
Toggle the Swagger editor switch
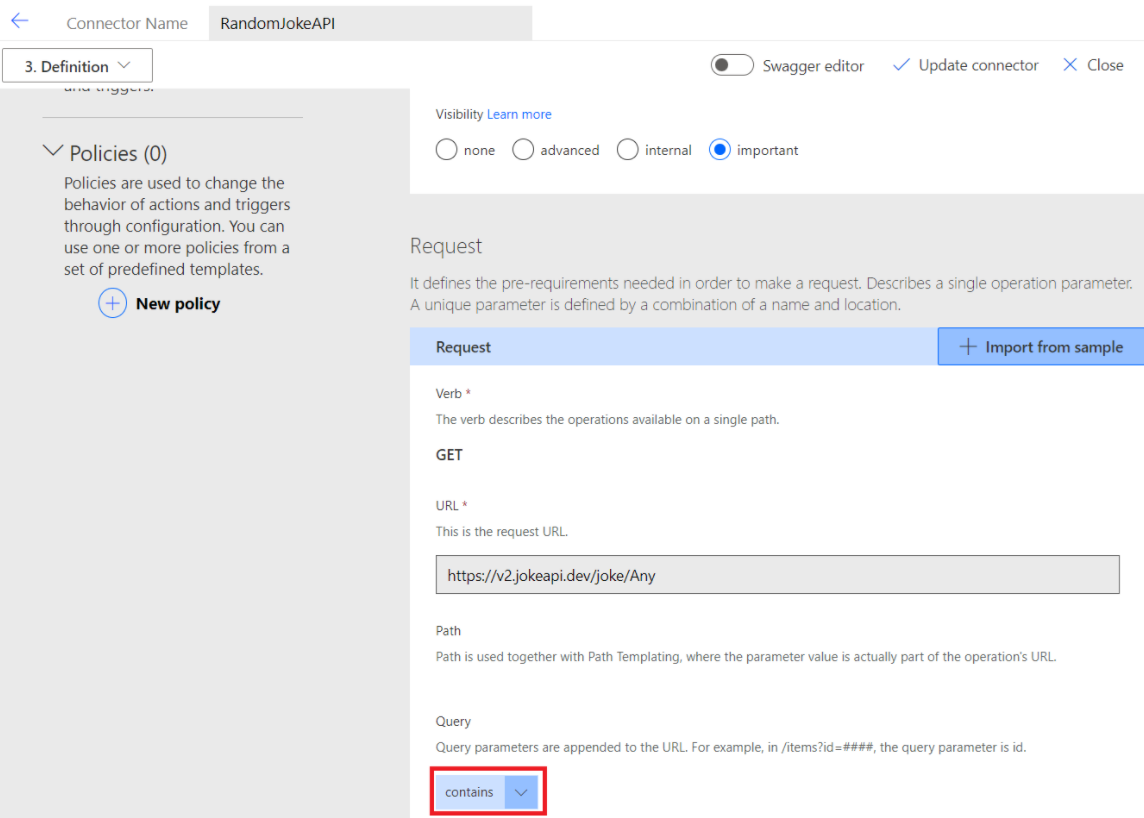pos(732,65)
